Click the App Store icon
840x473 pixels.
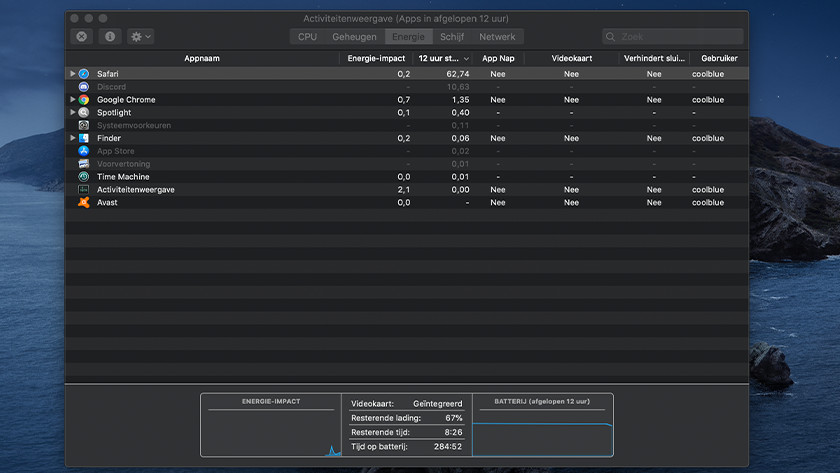pos(84,151)
